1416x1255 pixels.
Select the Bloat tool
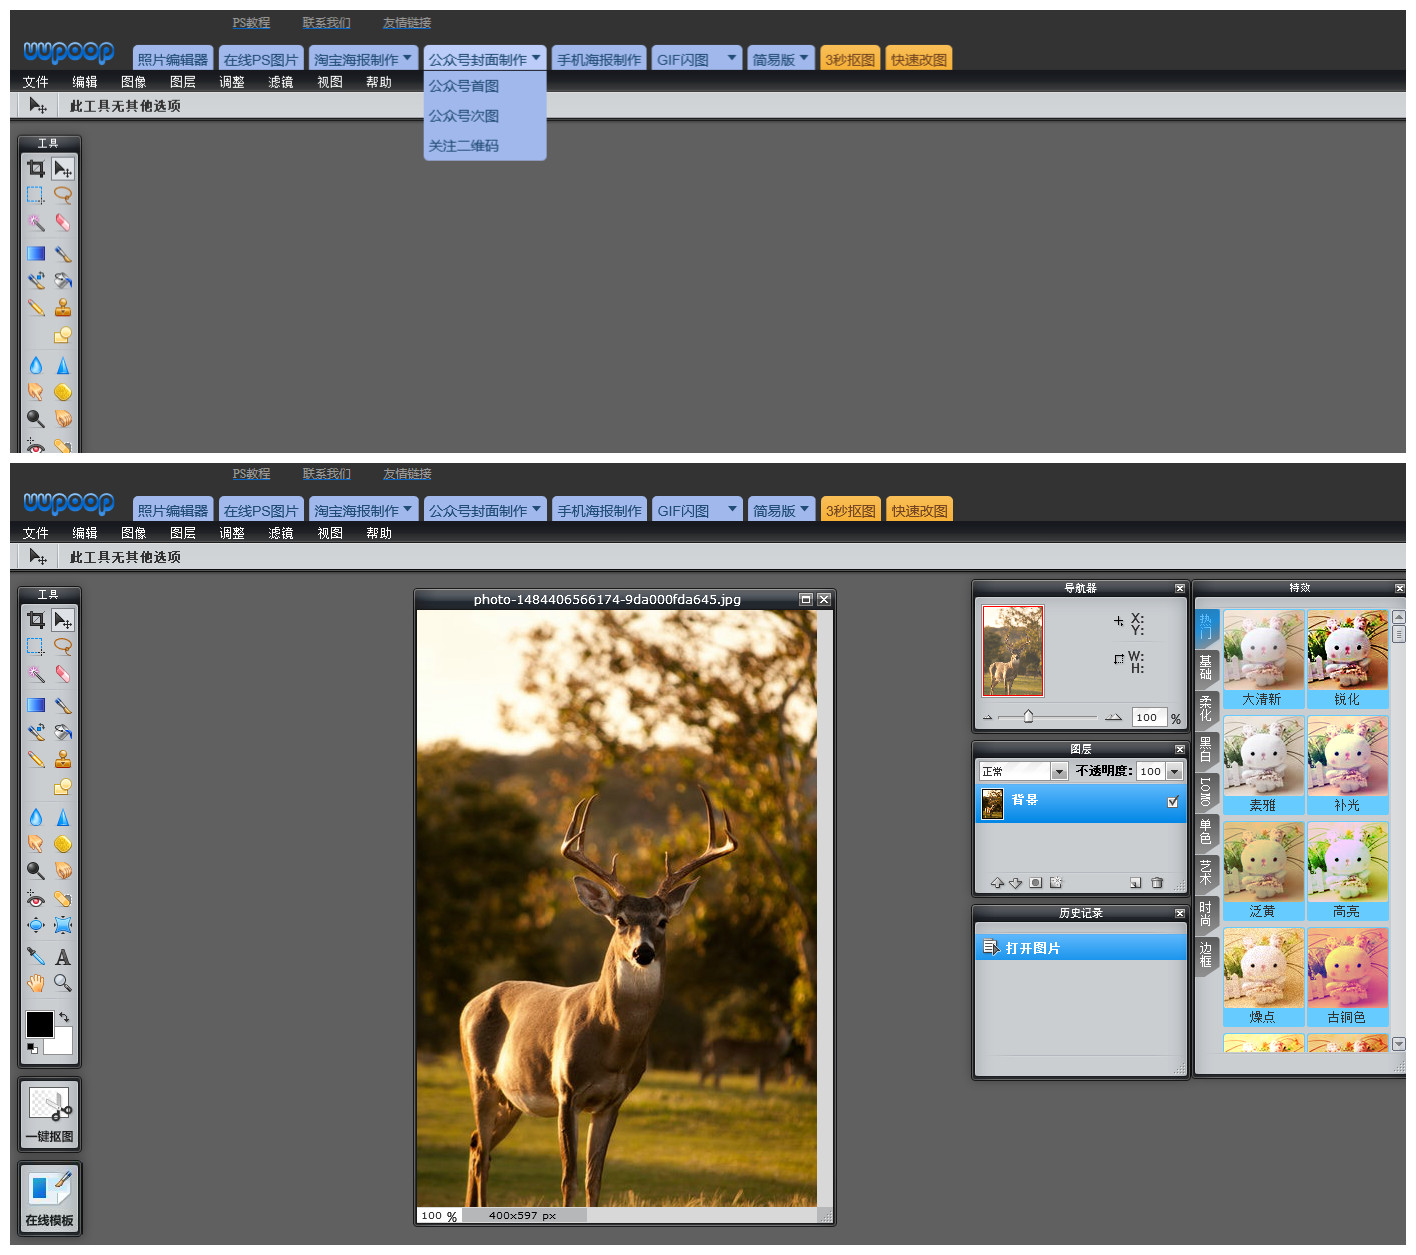(x=36, y=925)
